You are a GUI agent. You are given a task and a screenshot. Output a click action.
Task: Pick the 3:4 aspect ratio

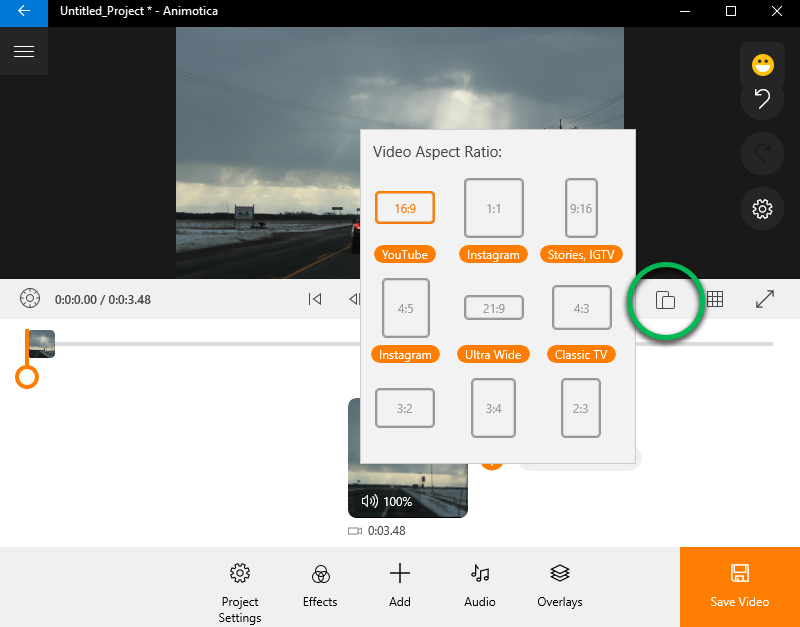pos(493,408)
